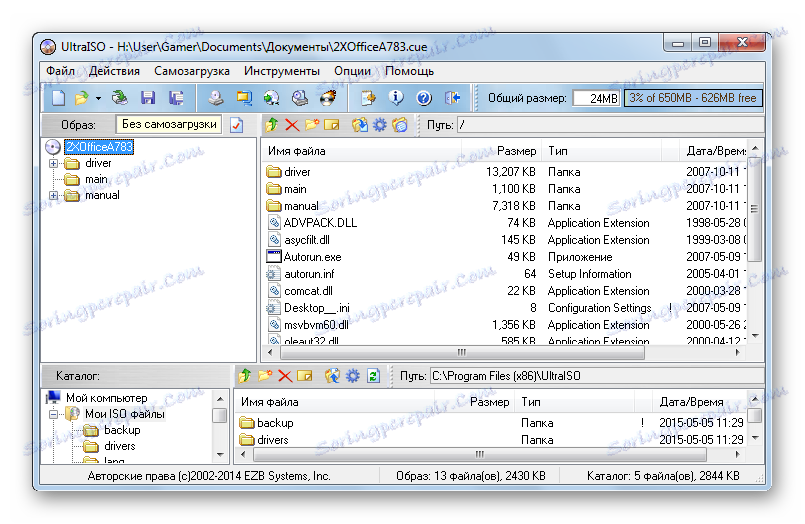The width and height of the screenshot is (805, 524).
Task: Click rename icon in Каталог toolbar
Action: [x=304, y=376]
